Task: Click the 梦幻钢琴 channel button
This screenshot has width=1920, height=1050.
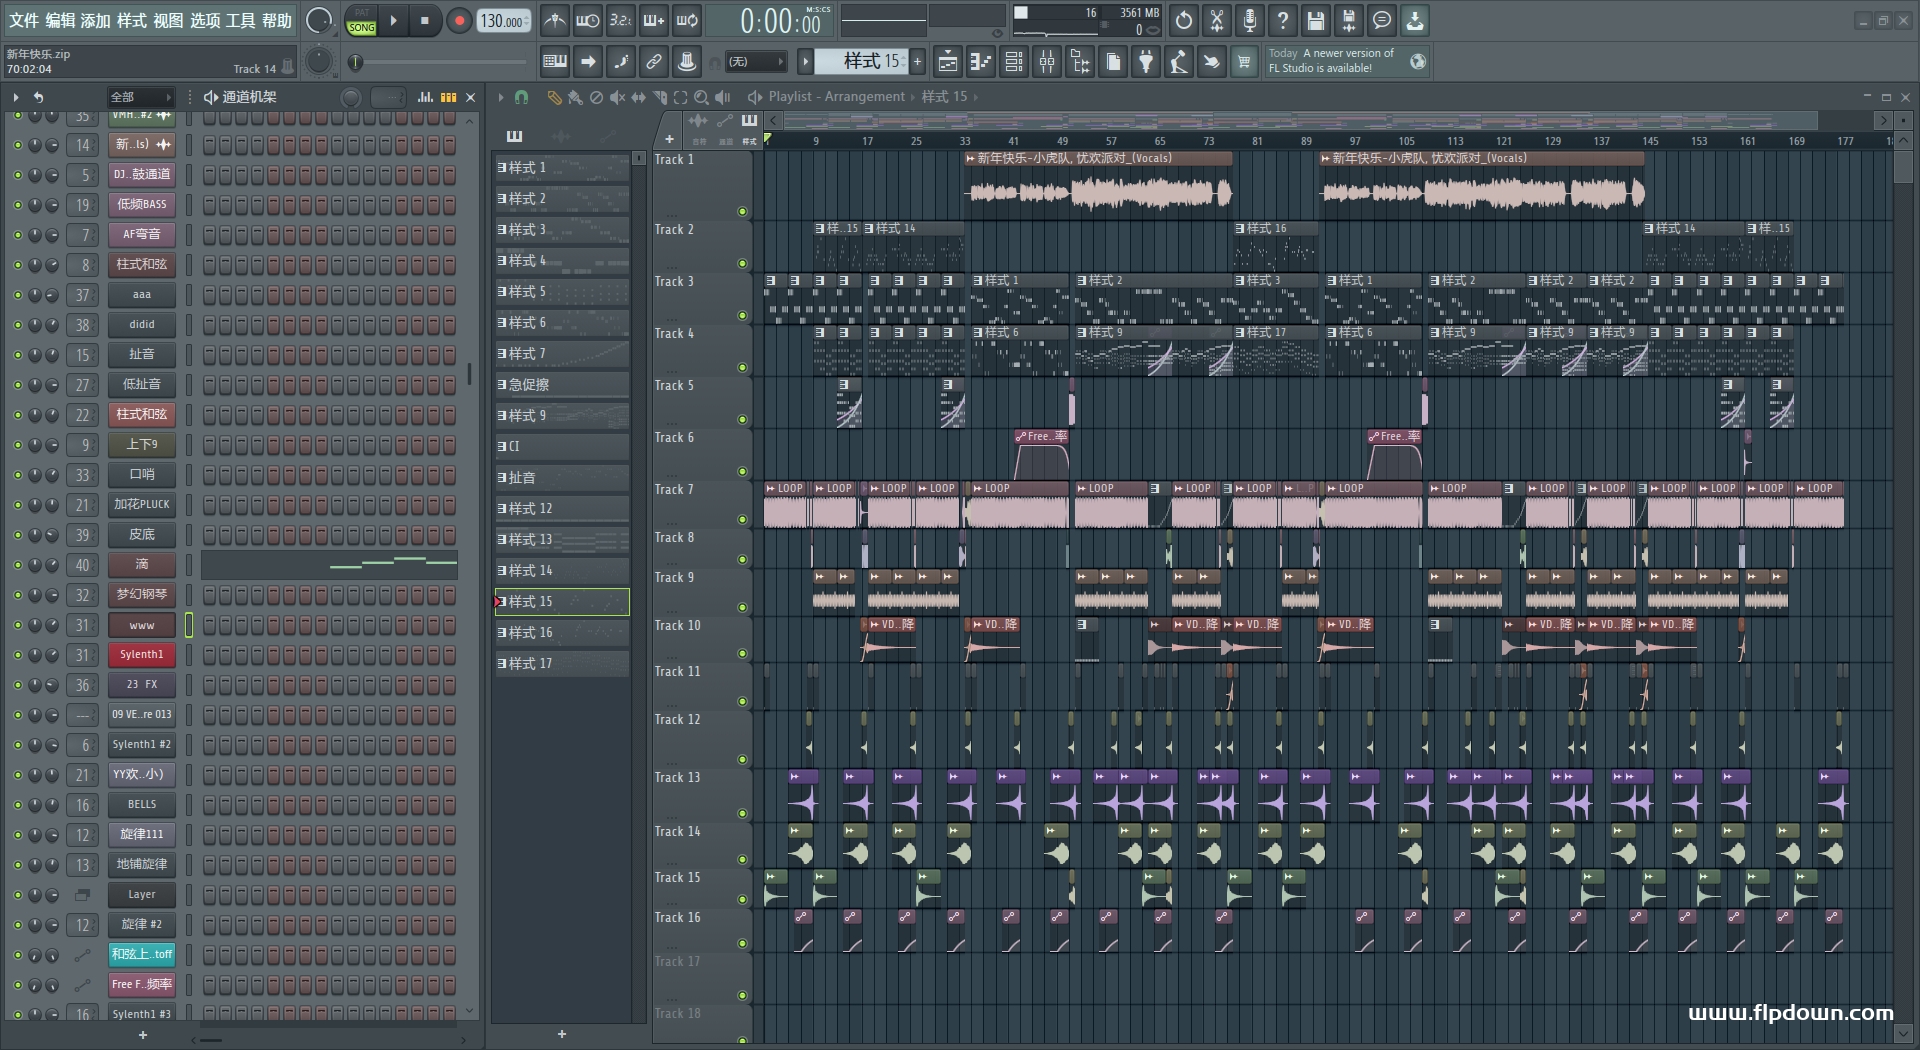Action: [142, 595]
